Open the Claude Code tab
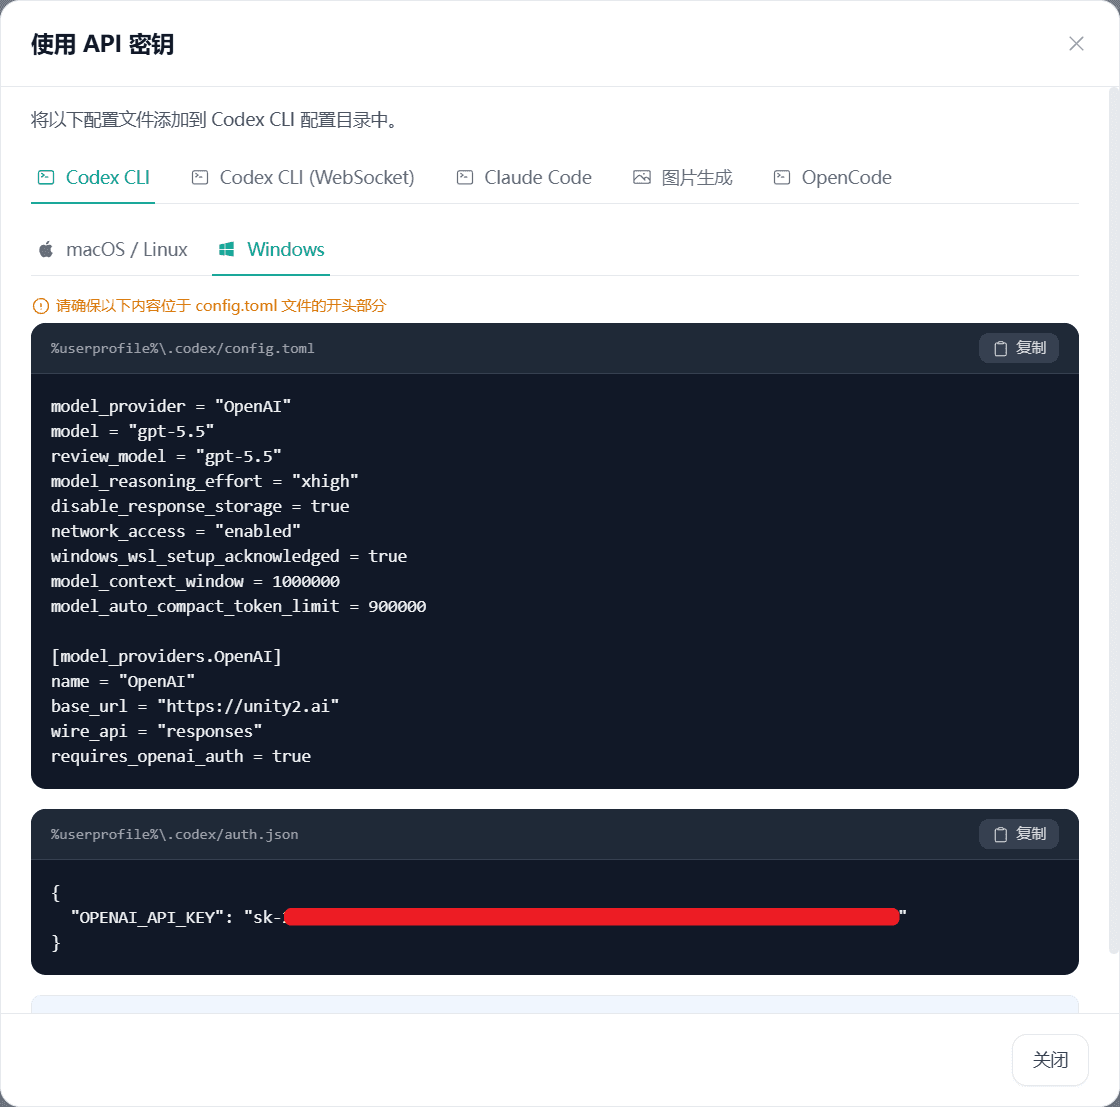The width and height of the screenshot is (1120, 1107). click(524, 177)
